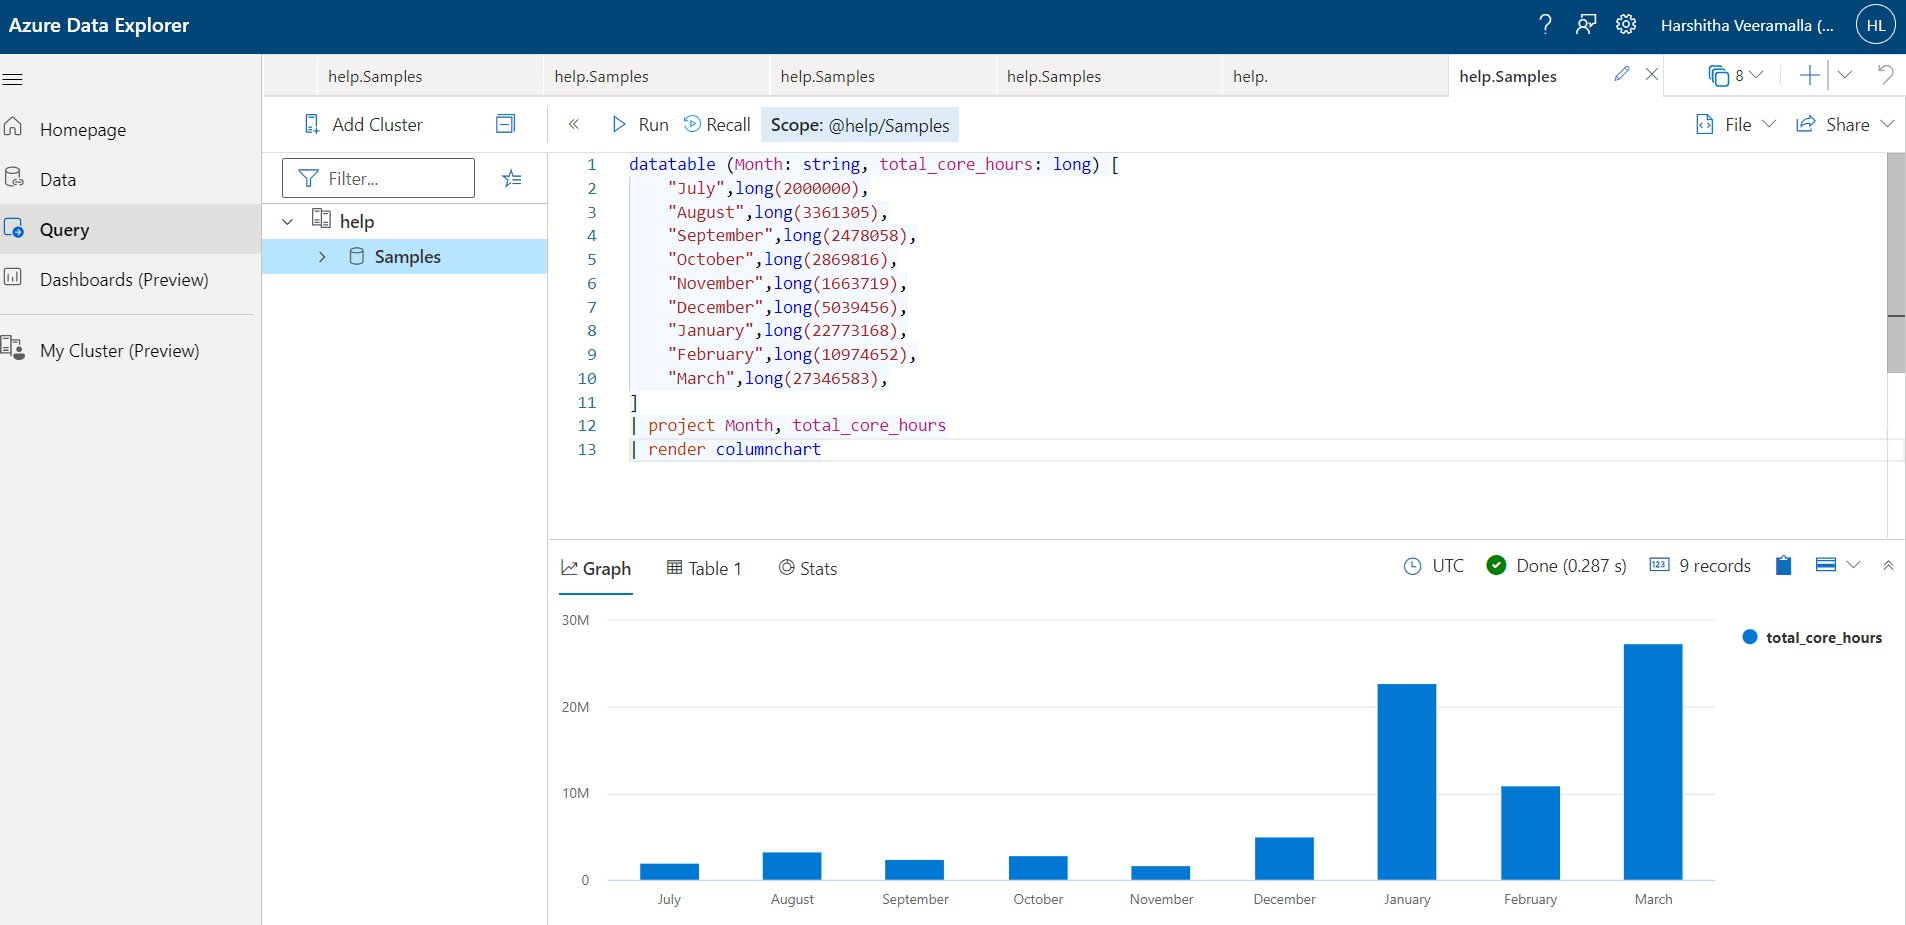Click the UTC timezone button
Viewport: 1906px width, 925px height.
tap(1434, 566)
